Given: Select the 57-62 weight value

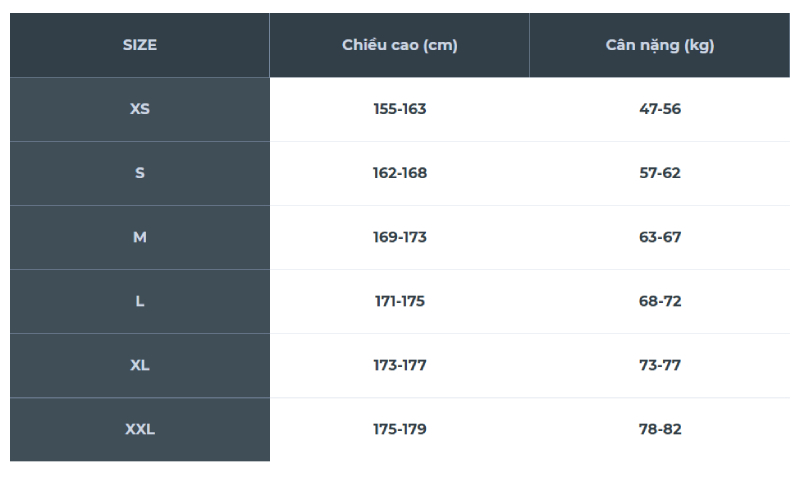Looking at the screenshot, I should coord(660,173).
